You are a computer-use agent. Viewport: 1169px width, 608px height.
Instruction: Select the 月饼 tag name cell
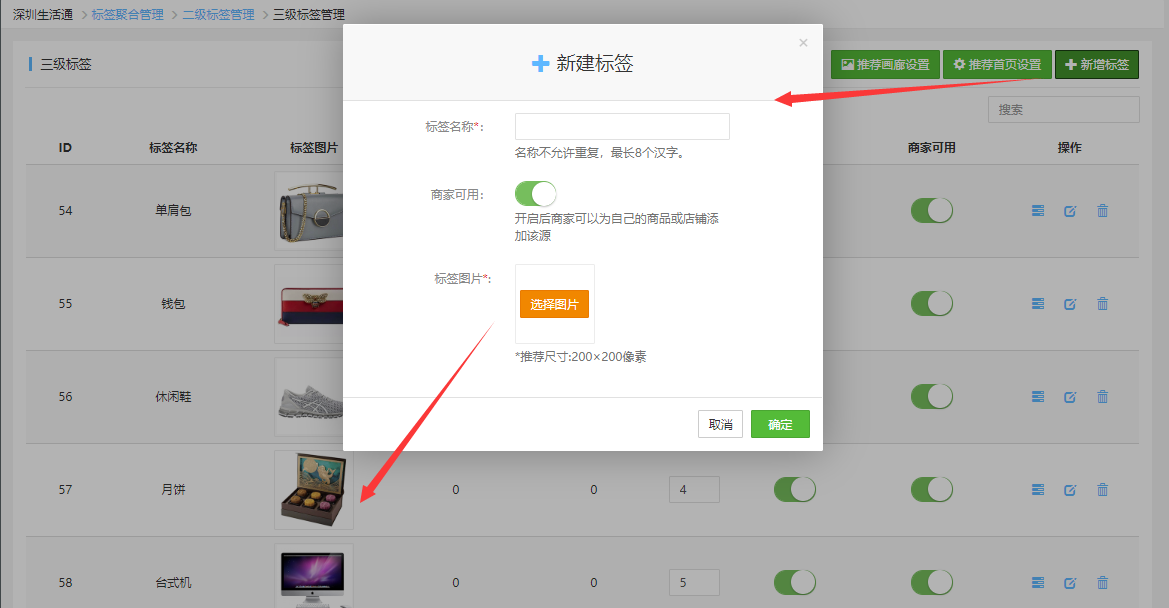point(173,490)
